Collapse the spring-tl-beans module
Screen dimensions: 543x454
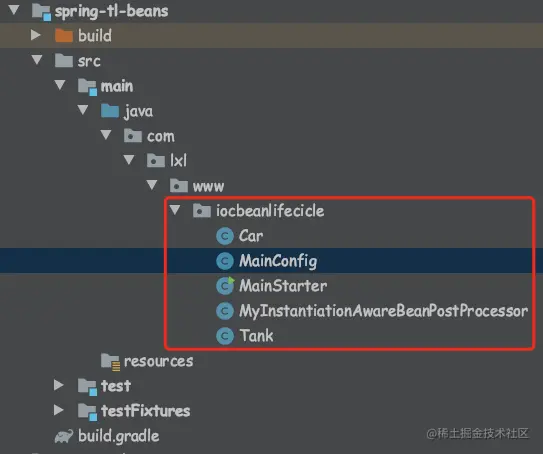[x=14, y=10]
